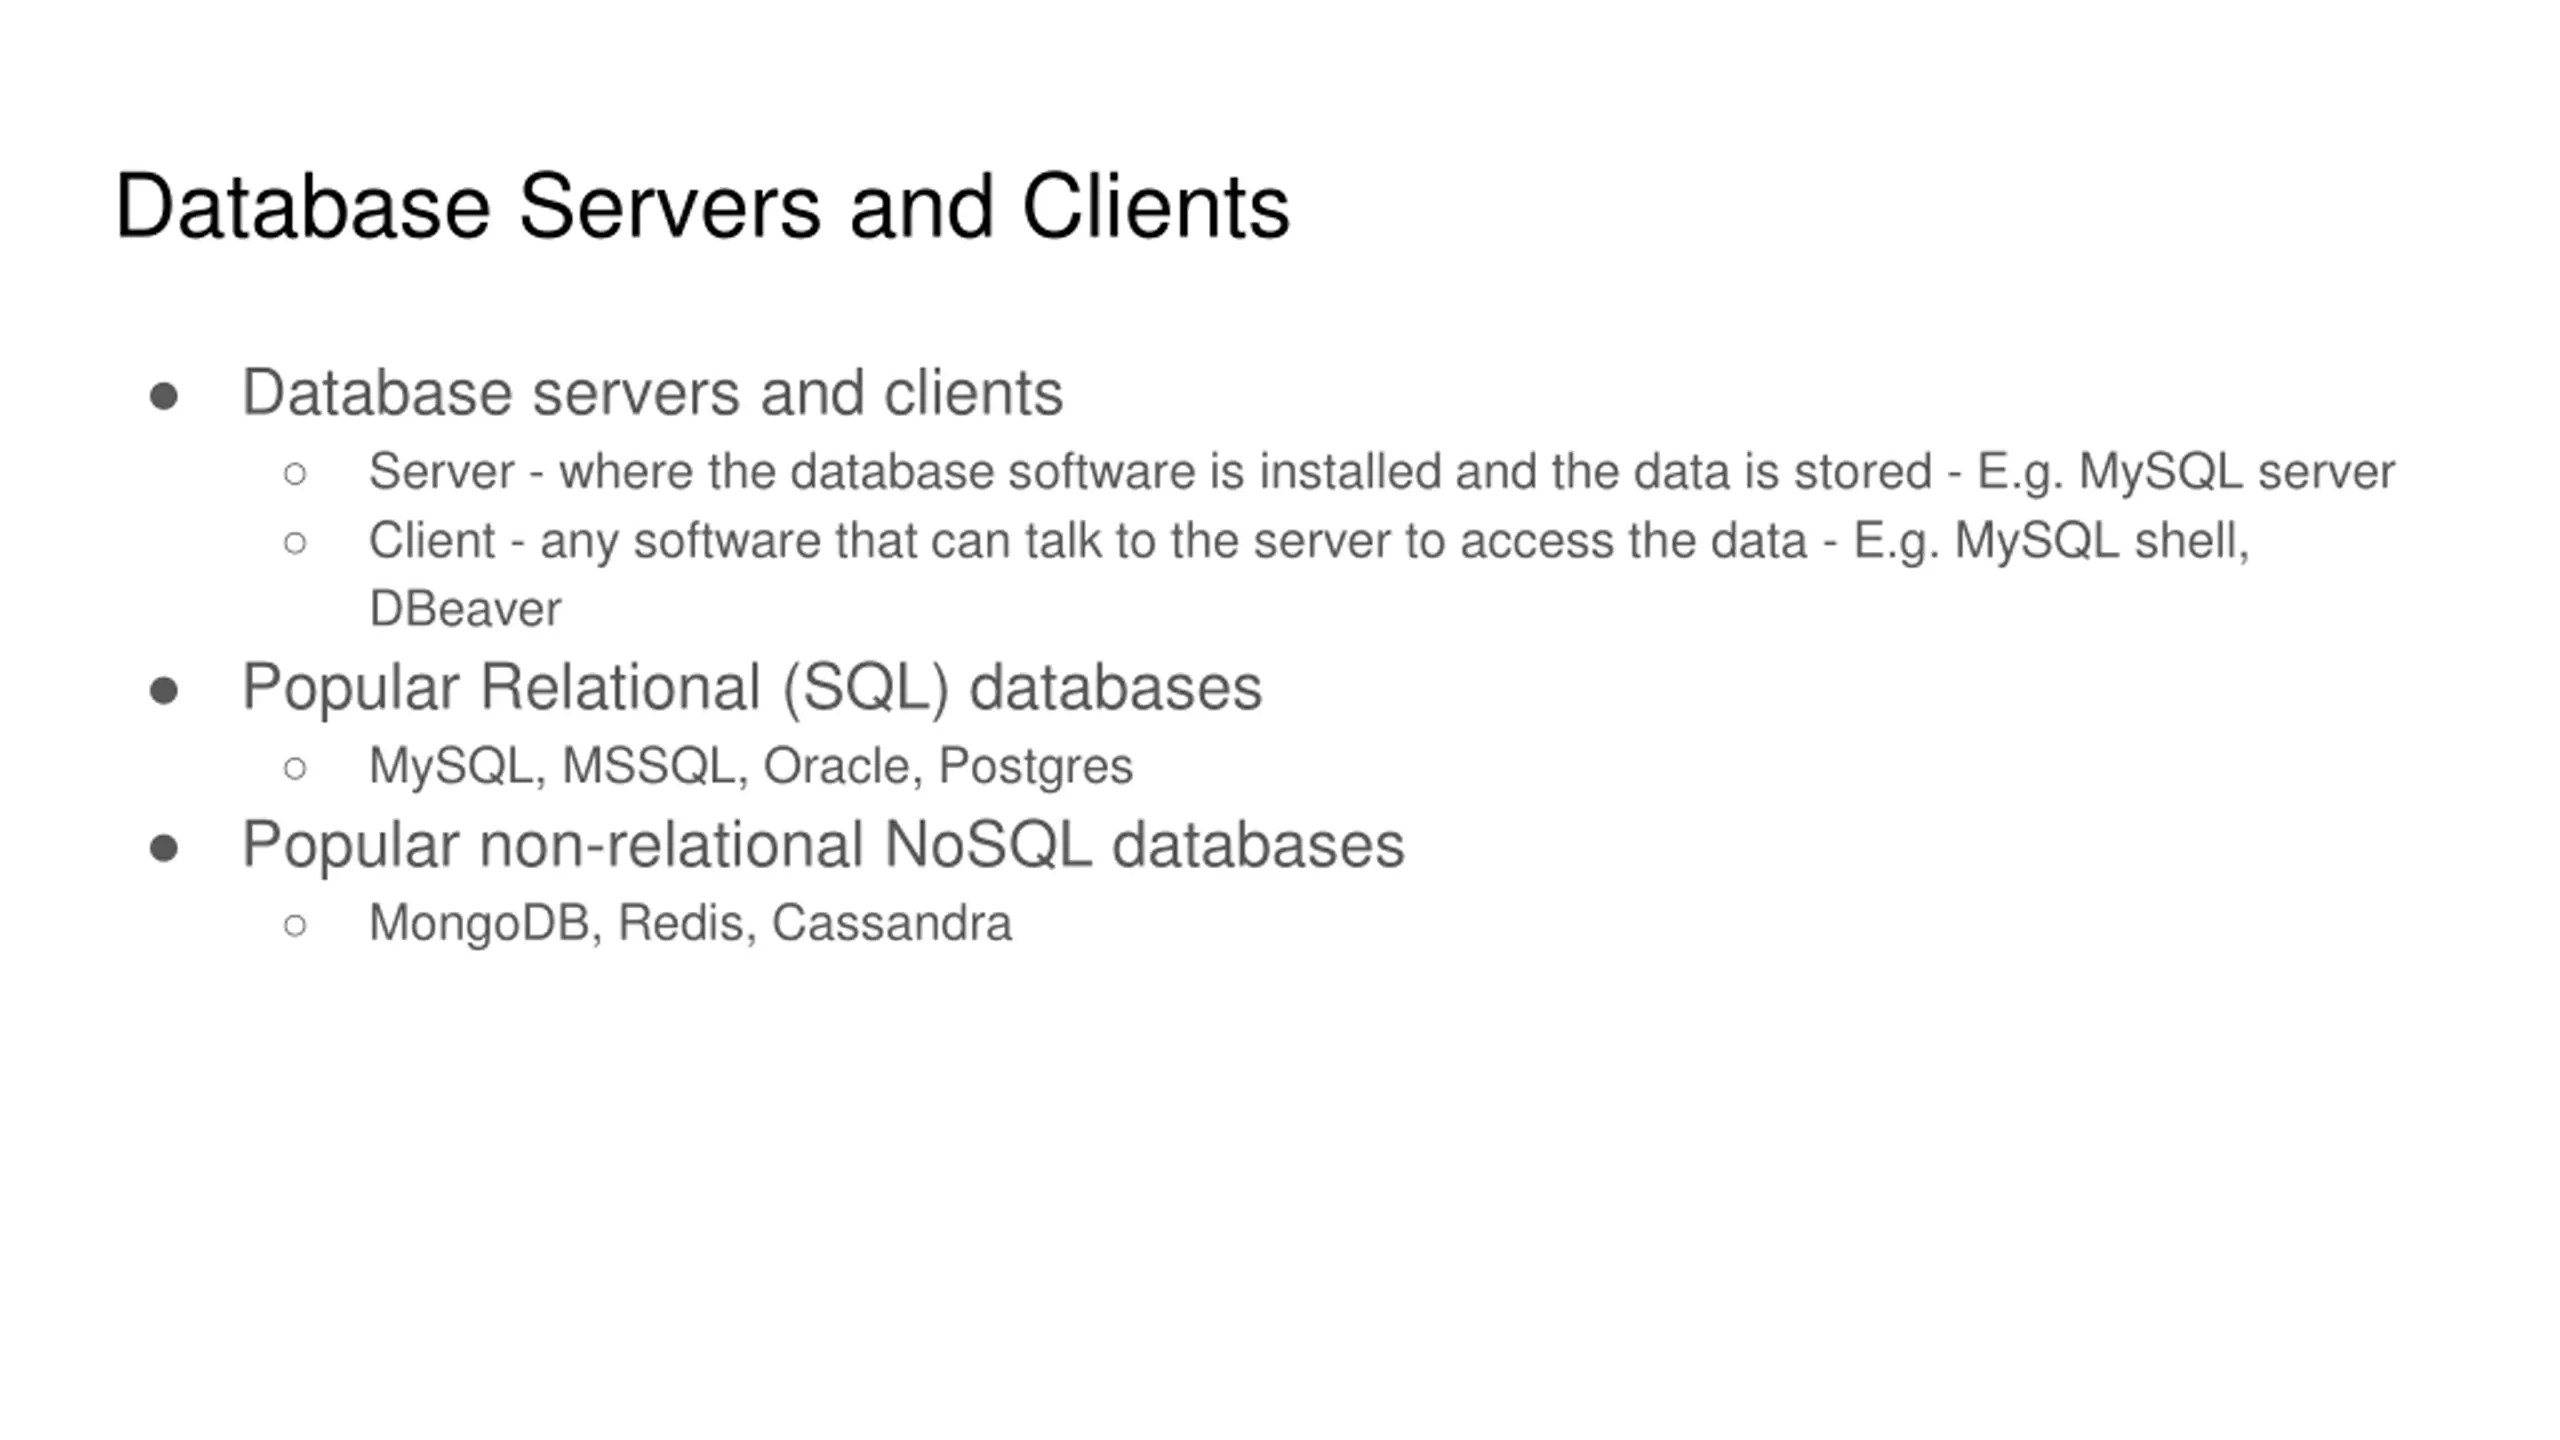
Task: Select the Popular non-relational NoSQL databases bullet
Action: [x=823, y=844]
